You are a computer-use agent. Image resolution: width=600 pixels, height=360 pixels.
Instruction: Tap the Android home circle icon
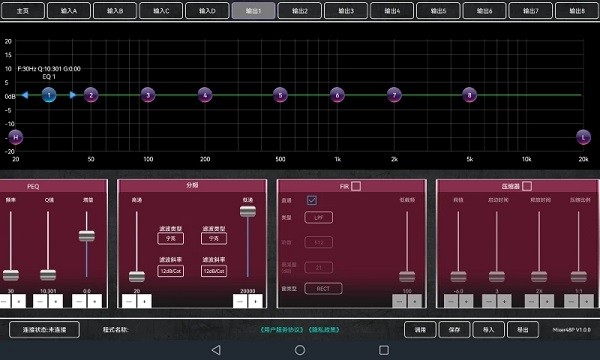coord(300,350)
